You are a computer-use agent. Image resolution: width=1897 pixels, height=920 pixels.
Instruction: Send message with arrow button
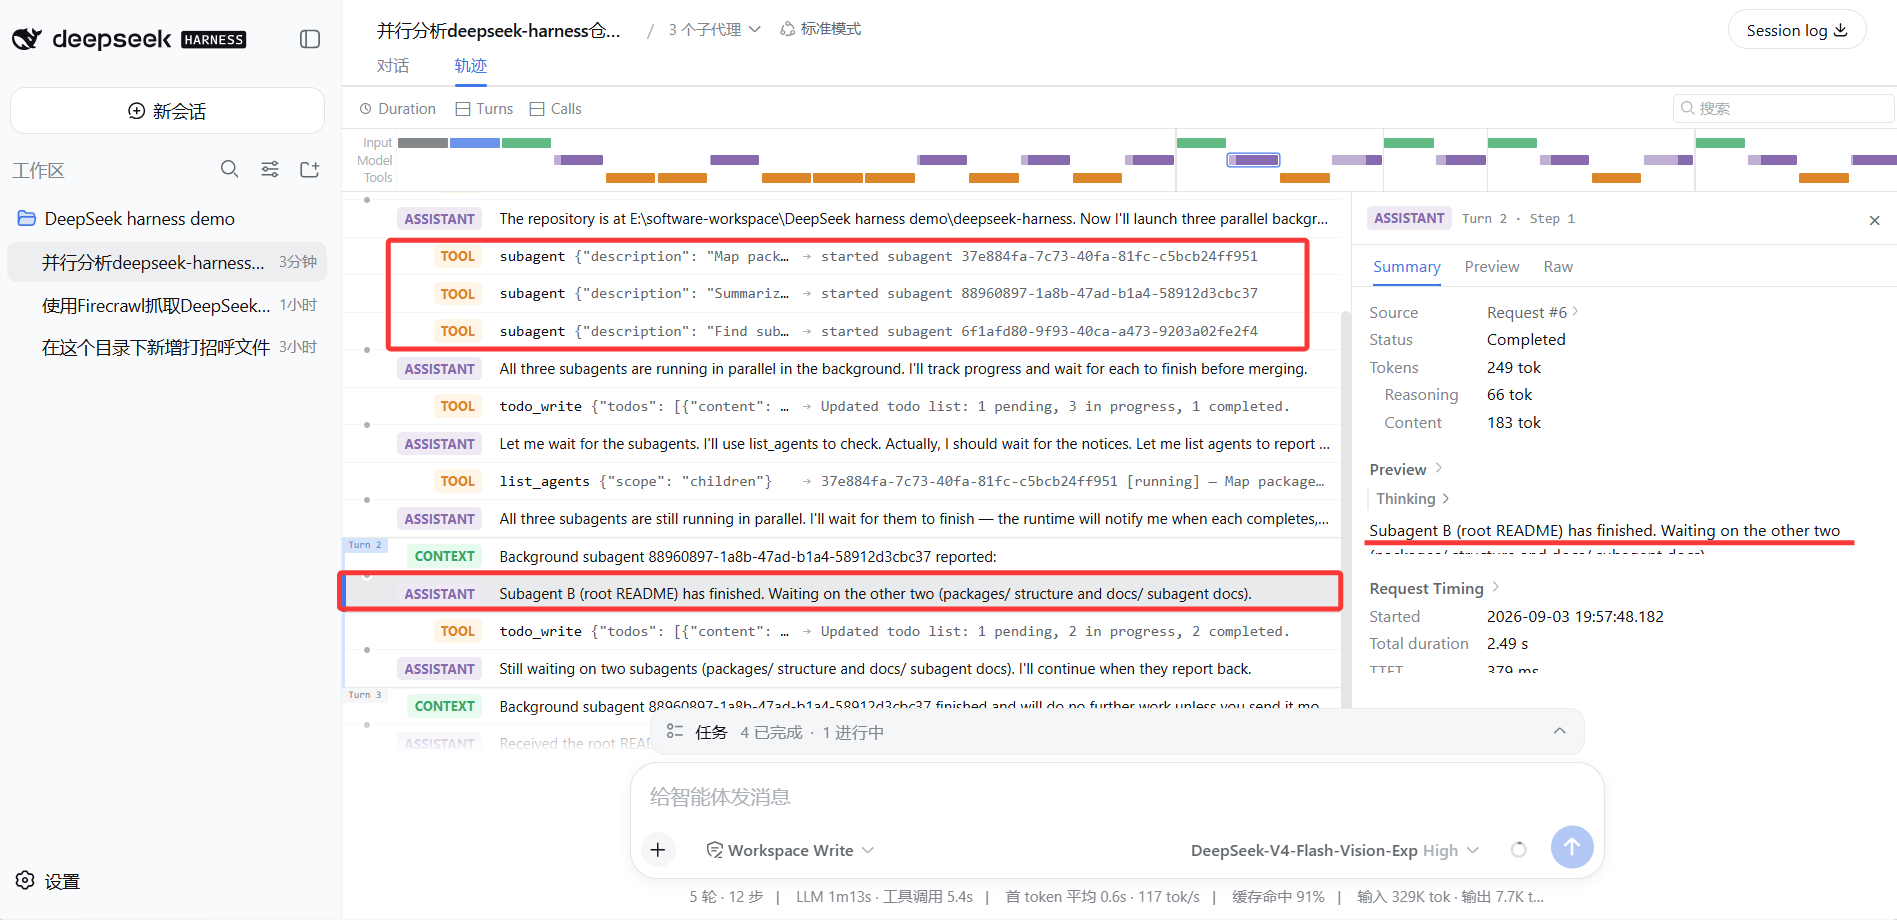1572,847
